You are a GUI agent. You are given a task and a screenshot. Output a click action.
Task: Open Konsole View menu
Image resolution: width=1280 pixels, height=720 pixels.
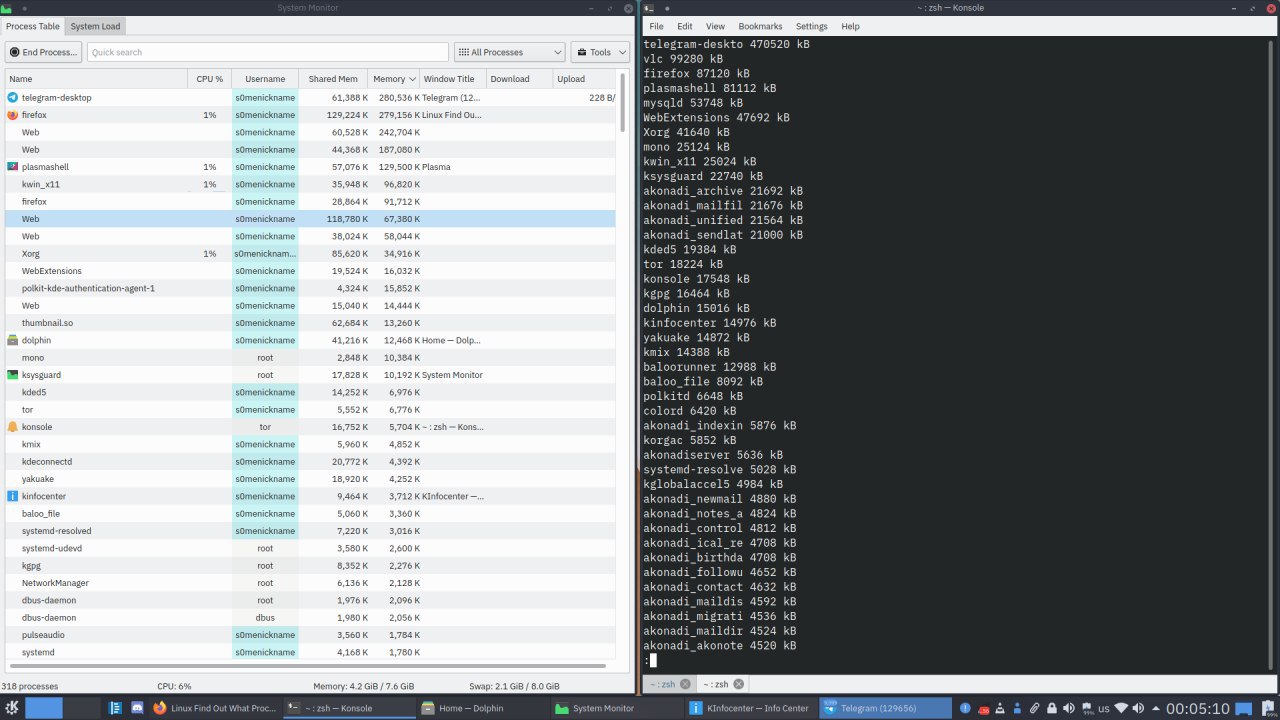point(715,26)
